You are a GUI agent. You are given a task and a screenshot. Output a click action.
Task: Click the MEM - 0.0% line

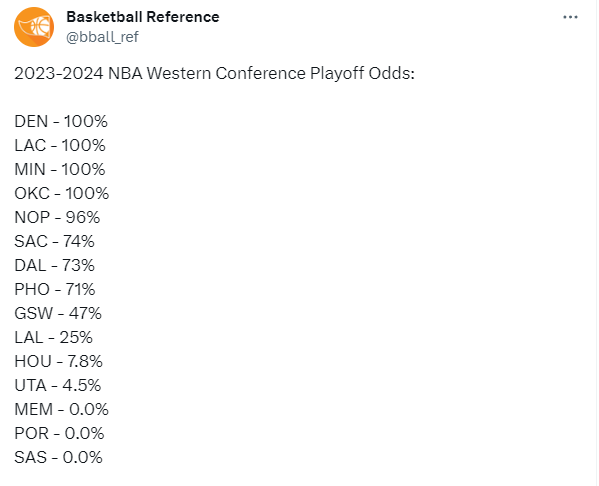pos(62,410)
